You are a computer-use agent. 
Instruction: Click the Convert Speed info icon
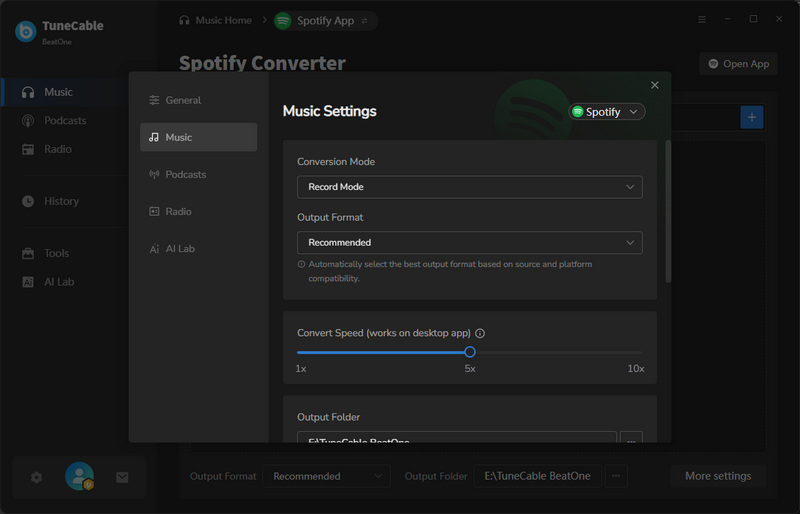(x=480, y=333)
